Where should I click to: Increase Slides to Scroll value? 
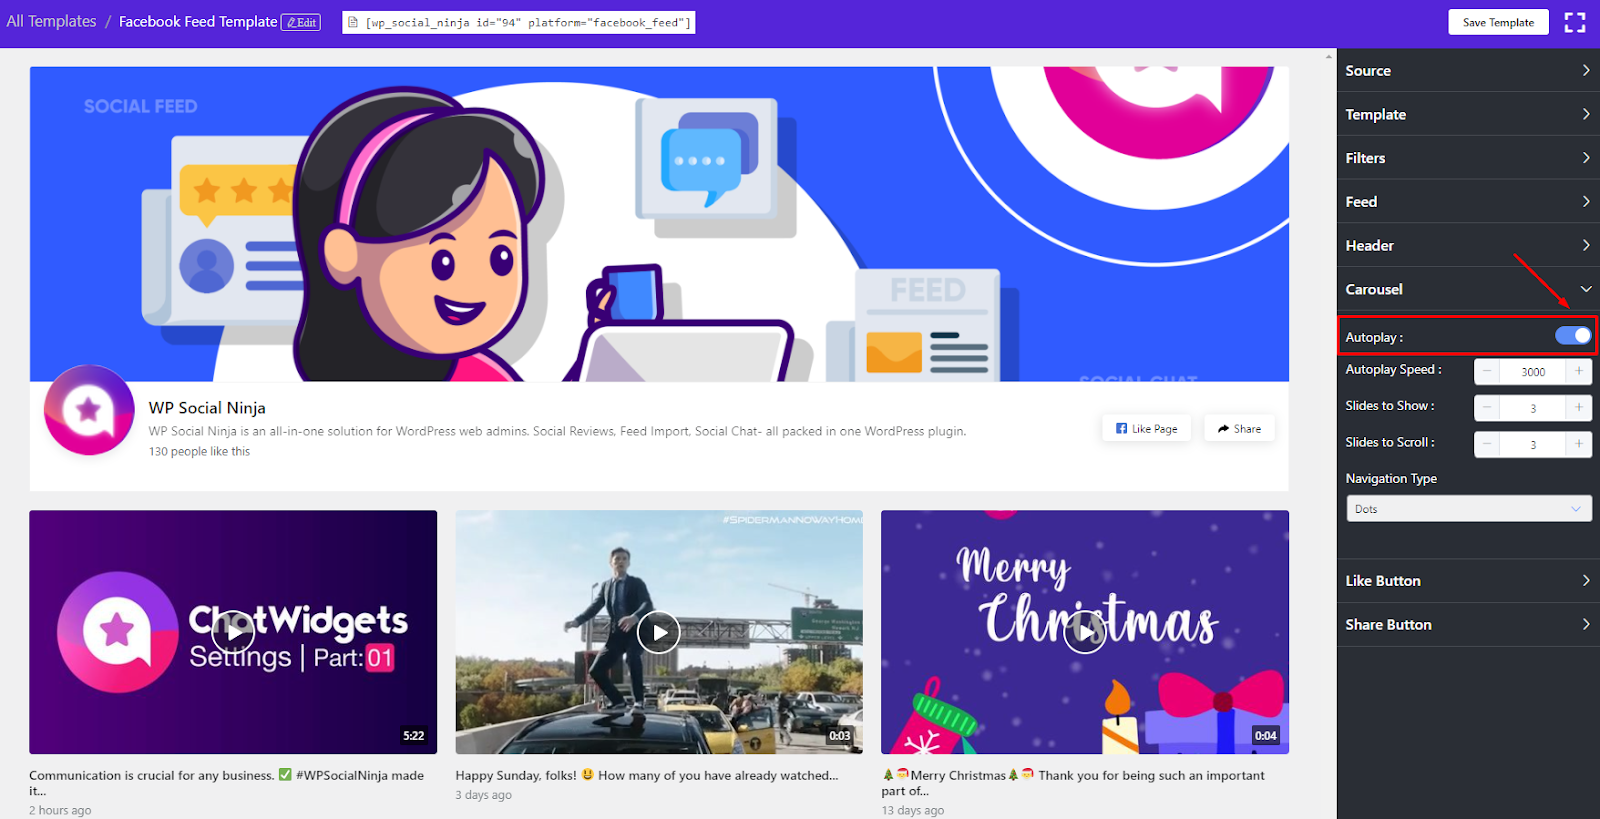point(1579,444)
